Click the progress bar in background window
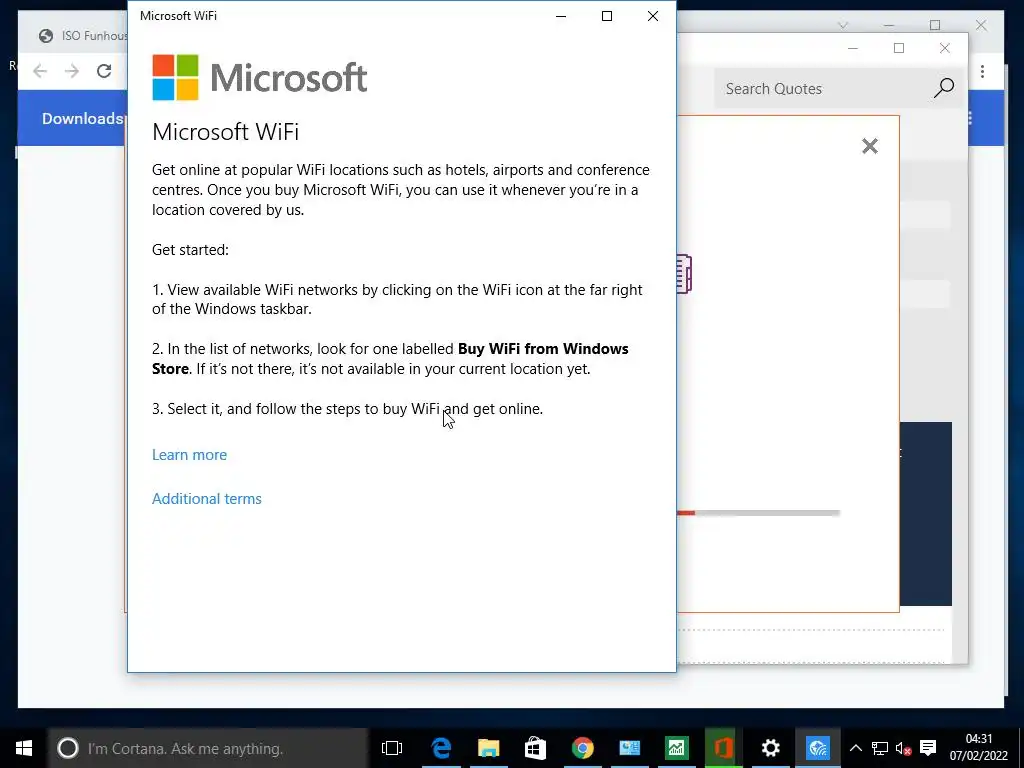 pos(758,513)
